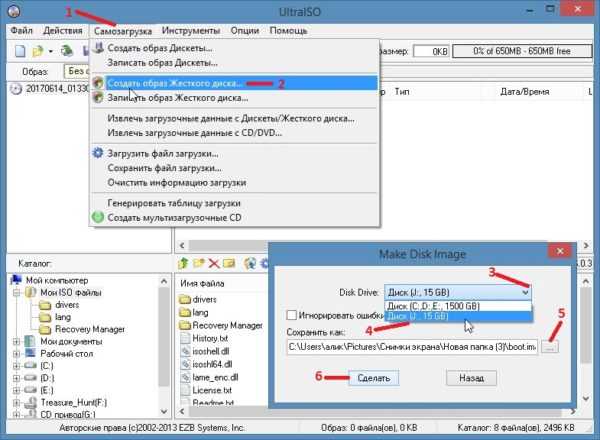This screenshot has width=600, height=440.
Task: Open the Опции menu
Action: click(245, 31)
